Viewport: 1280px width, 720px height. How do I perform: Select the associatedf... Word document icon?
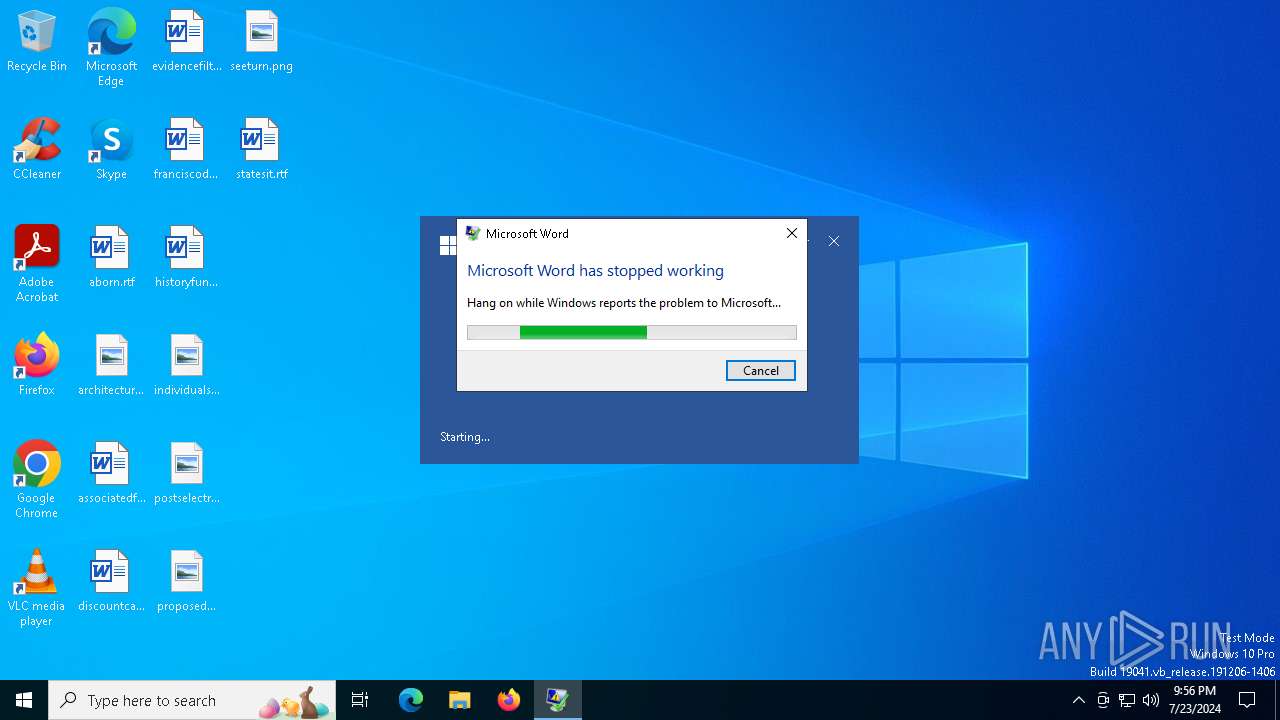111,474
